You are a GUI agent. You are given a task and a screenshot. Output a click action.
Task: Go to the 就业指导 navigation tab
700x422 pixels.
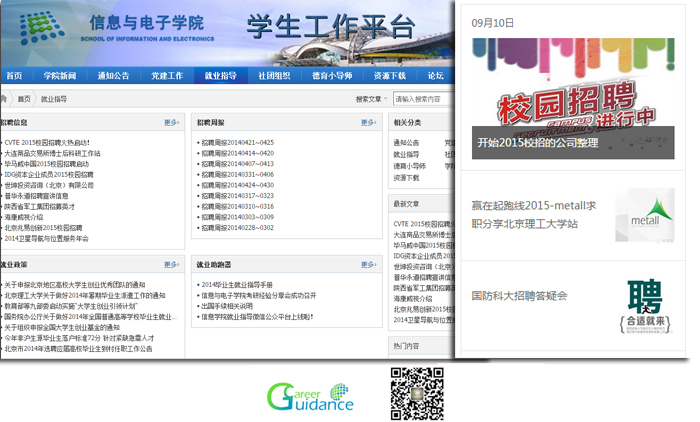220,75
